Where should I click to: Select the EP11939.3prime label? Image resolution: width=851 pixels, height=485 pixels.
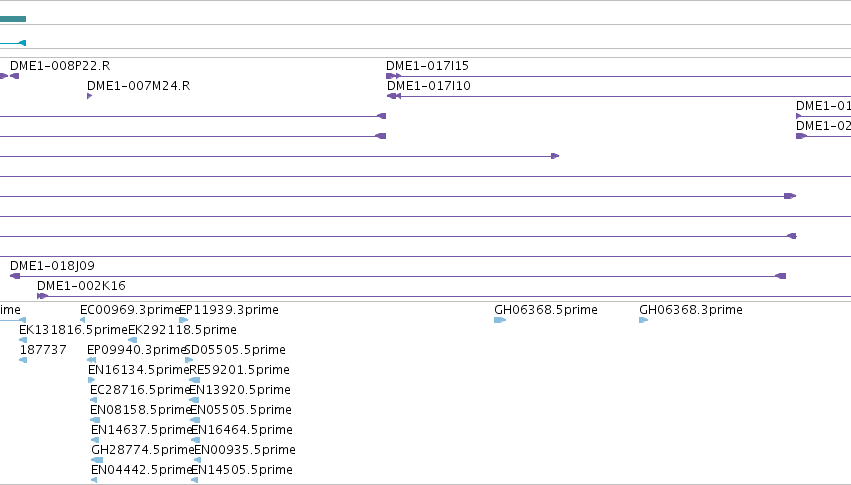click(228, 310)
